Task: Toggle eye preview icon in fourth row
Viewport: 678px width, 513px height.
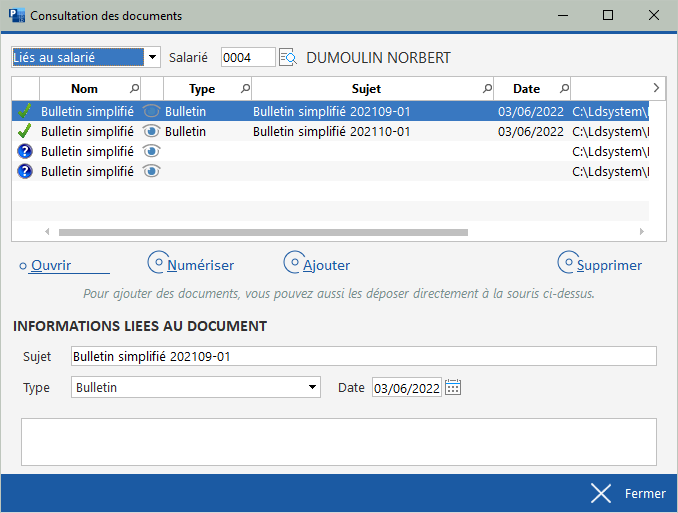Action: pyautogui.click(x=151, y=171)
